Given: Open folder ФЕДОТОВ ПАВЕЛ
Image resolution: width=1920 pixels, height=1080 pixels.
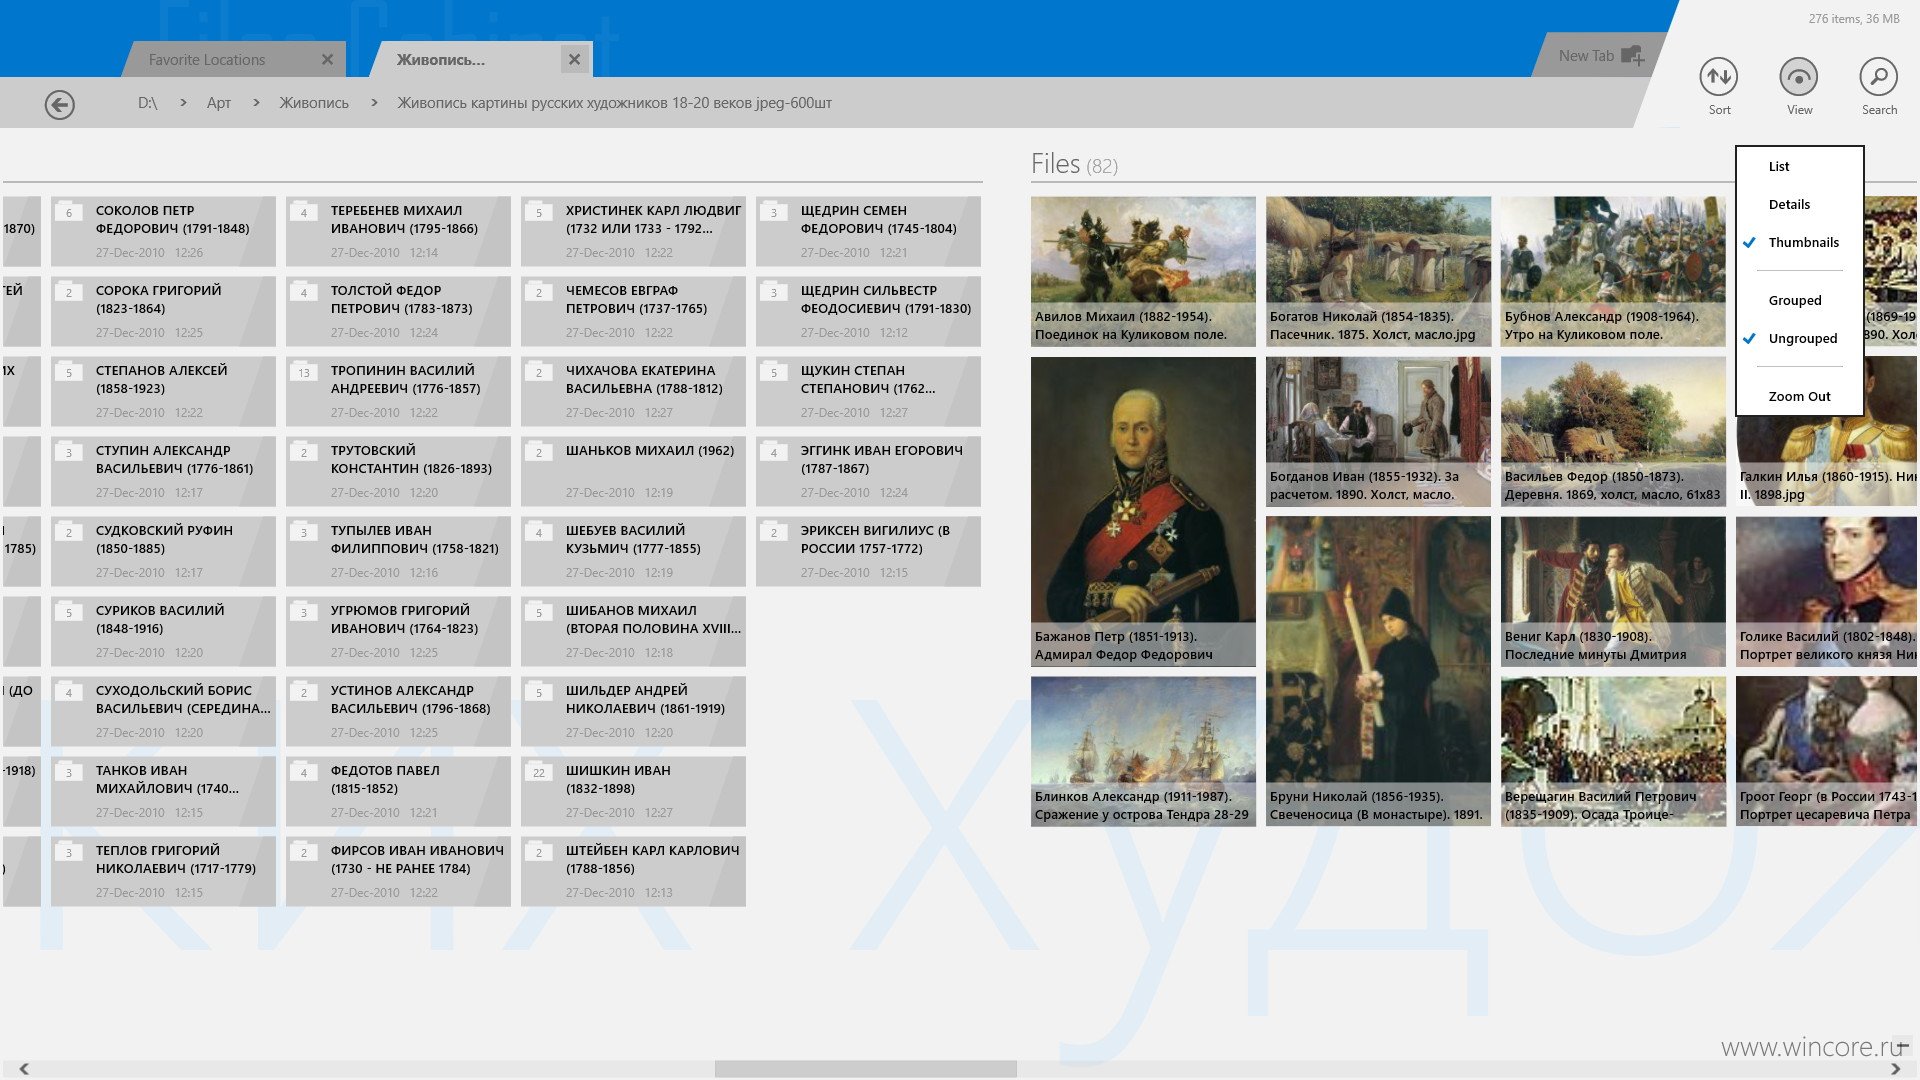Looking at the screenshot, I should click(398, 791).
